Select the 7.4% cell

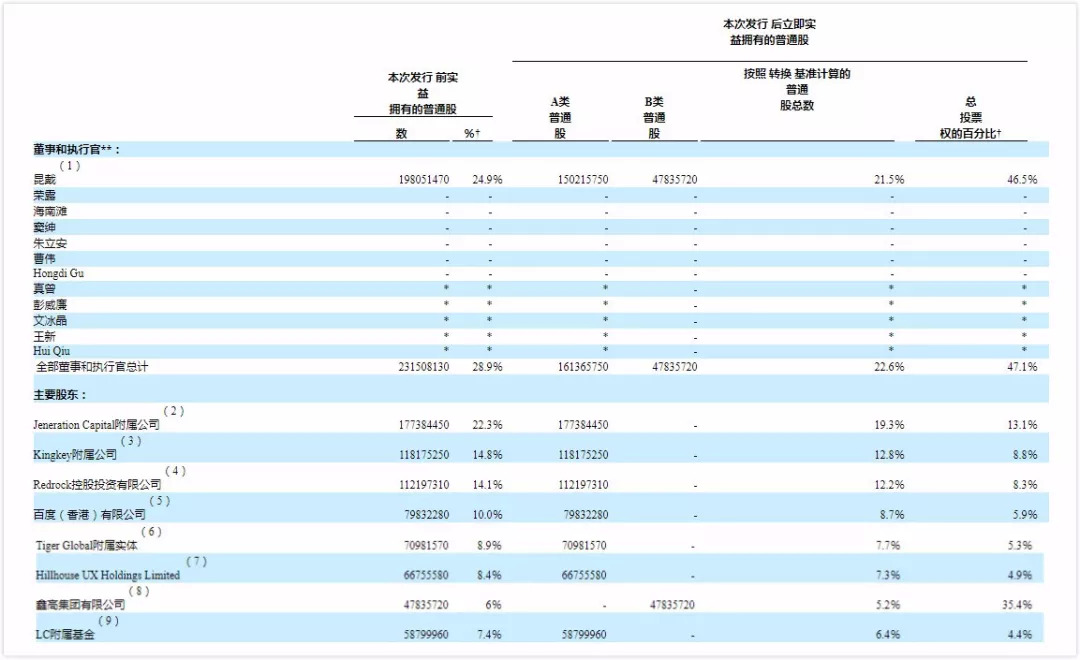click(489, 635)
